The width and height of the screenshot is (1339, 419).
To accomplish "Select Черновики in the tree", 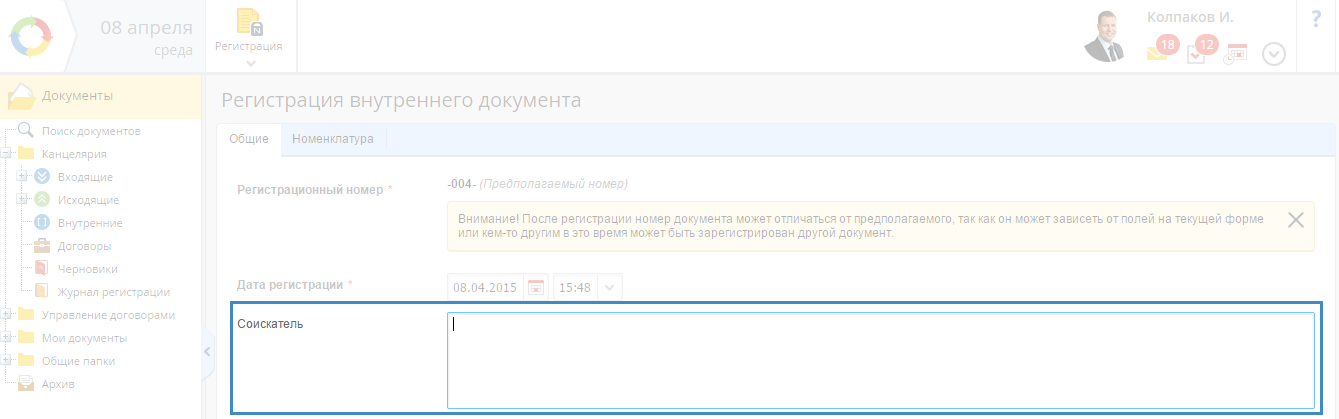I will [x=87, y=269].
